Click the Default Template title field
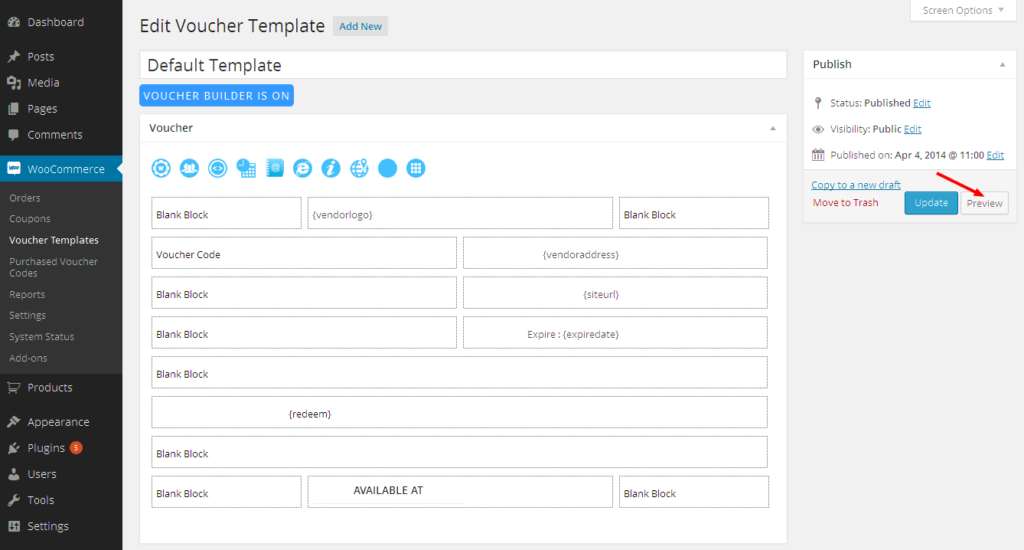The image size is (1024, 550). point(462,65)
